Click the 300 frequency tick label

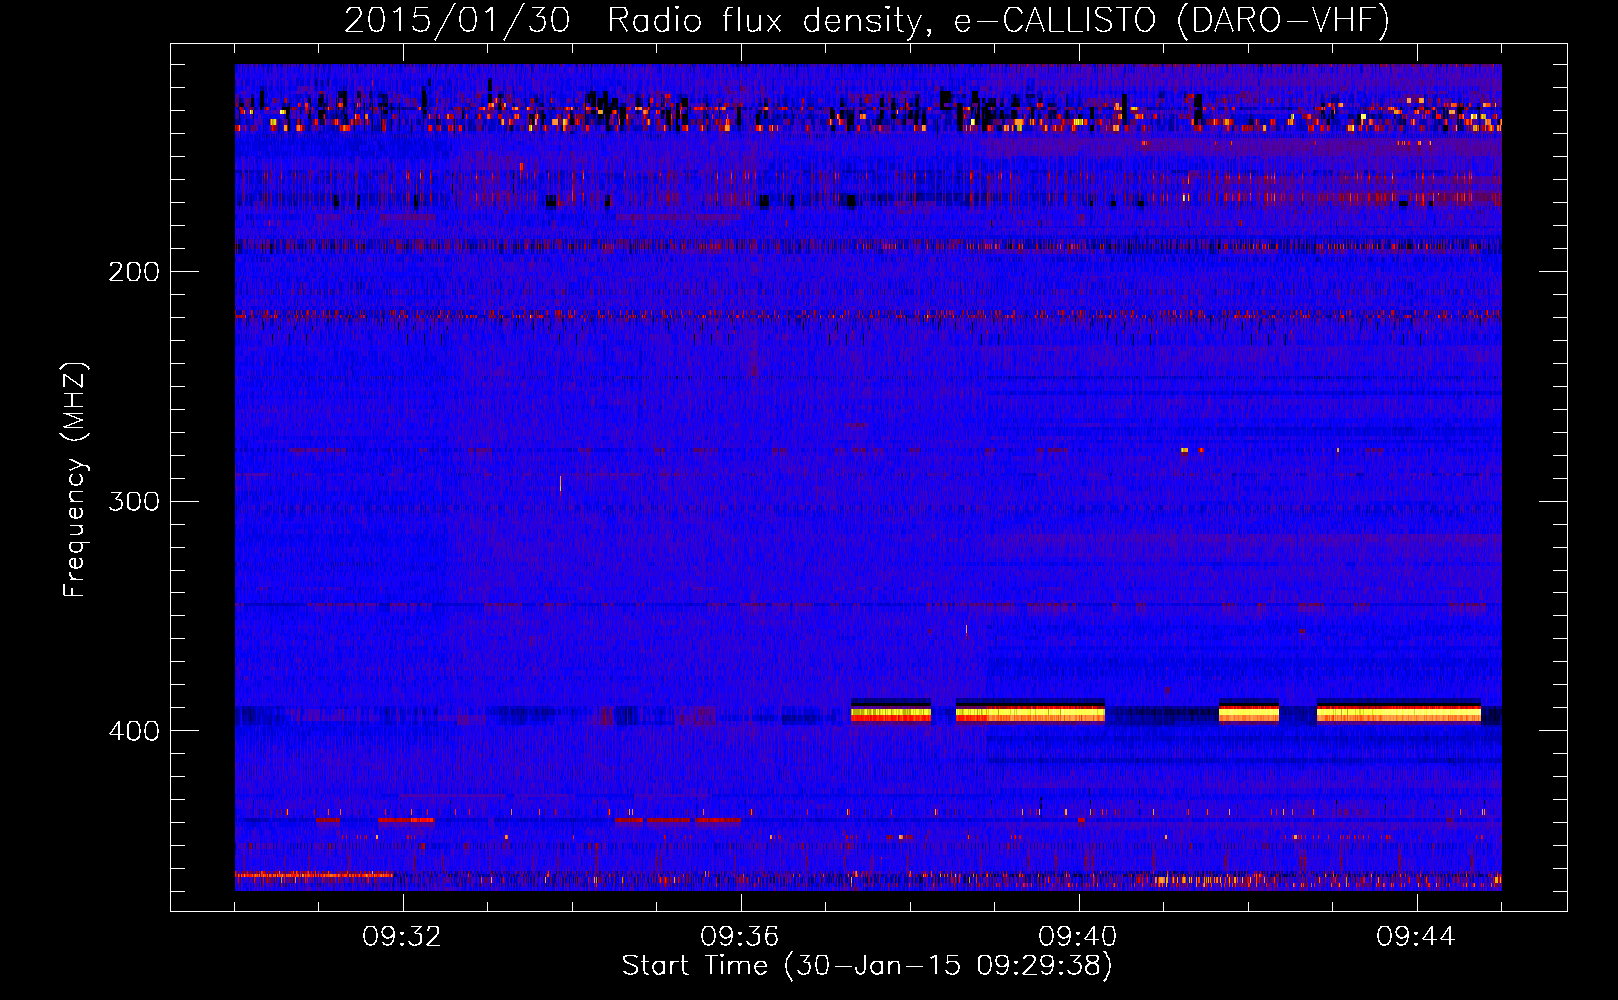tap(134, 501)
